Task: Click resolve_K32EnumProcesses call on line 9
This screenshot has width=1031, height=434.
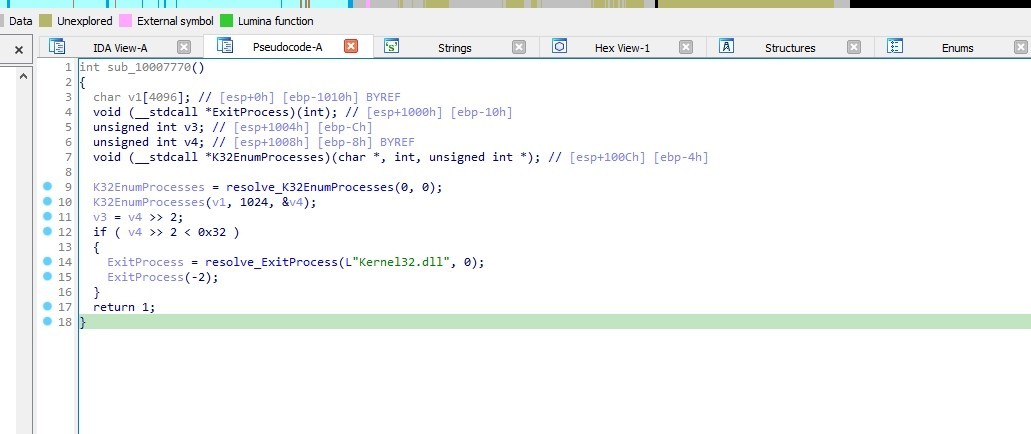Action: pyautogui.click(x=309, y=187)
